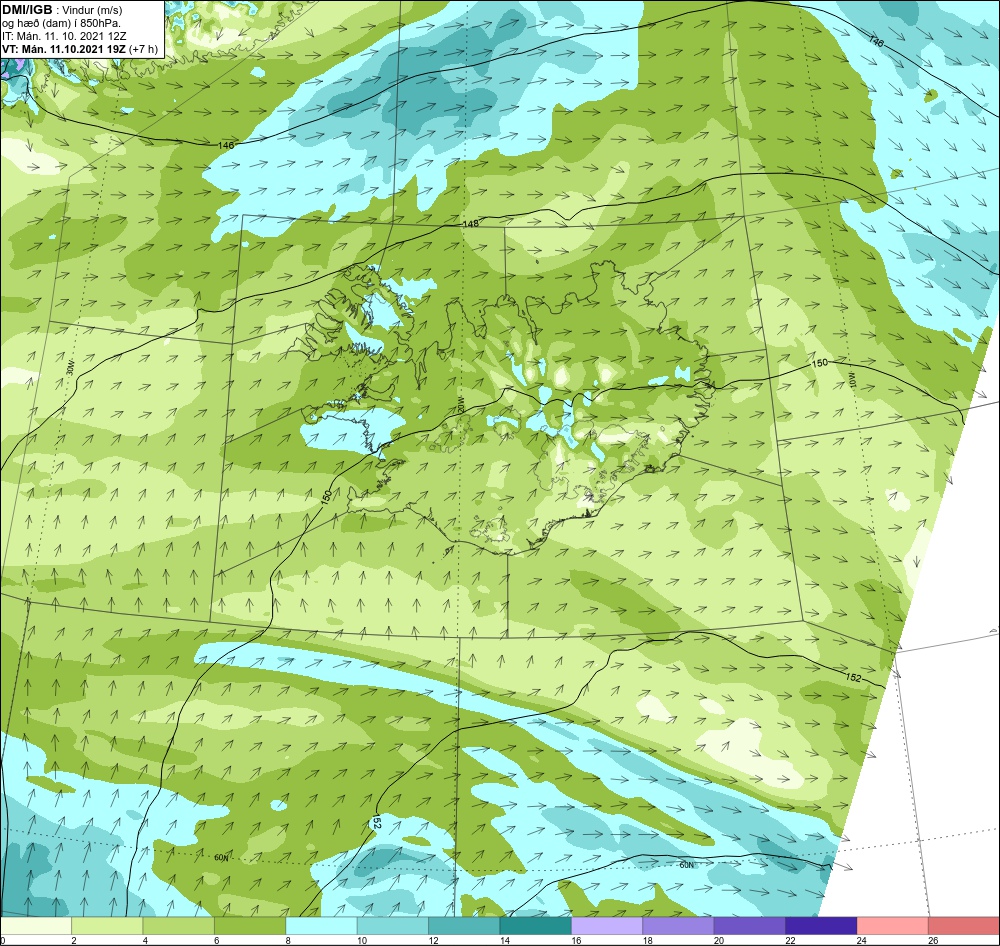
Task: Click the '146' contour label in the upper-left area
Action: pyautogui.click(x=226, y=145)
